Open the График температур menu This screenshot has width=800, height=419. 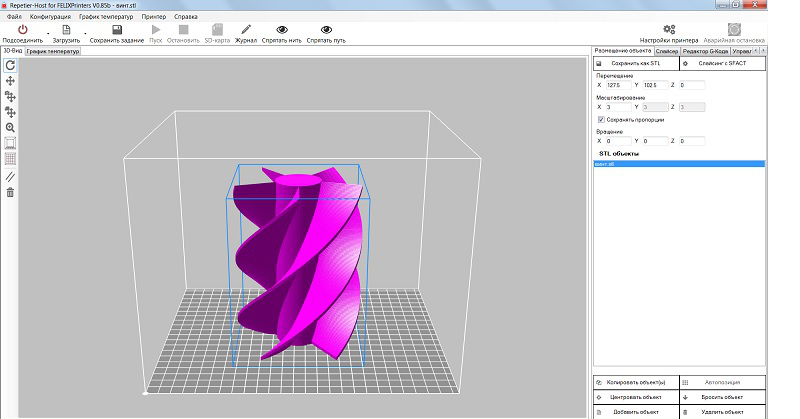point(106,16)
